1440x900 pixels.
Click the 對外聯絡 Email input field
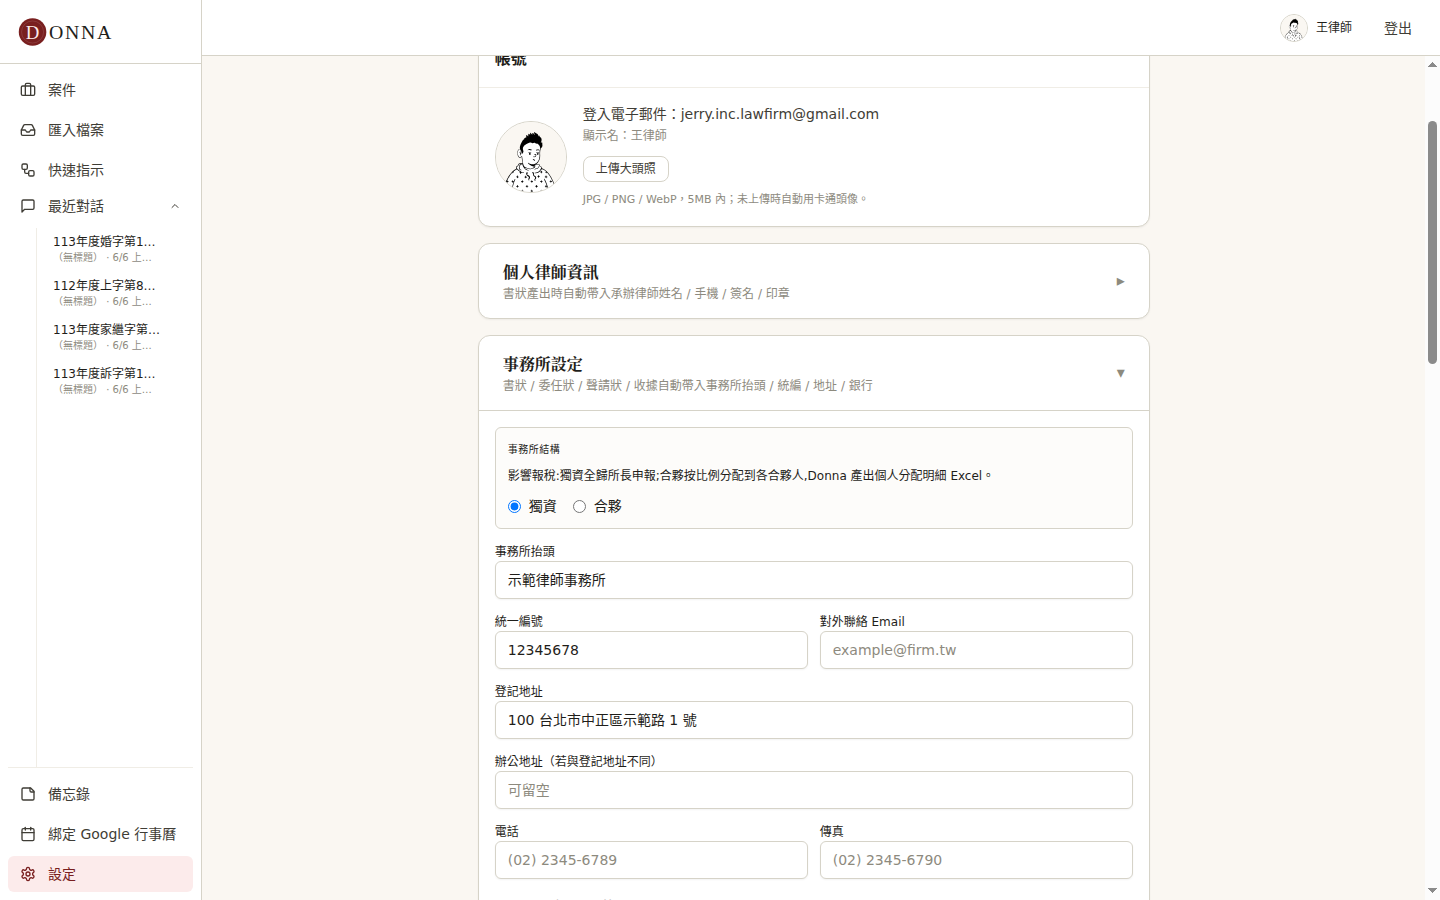click(976, 650)
